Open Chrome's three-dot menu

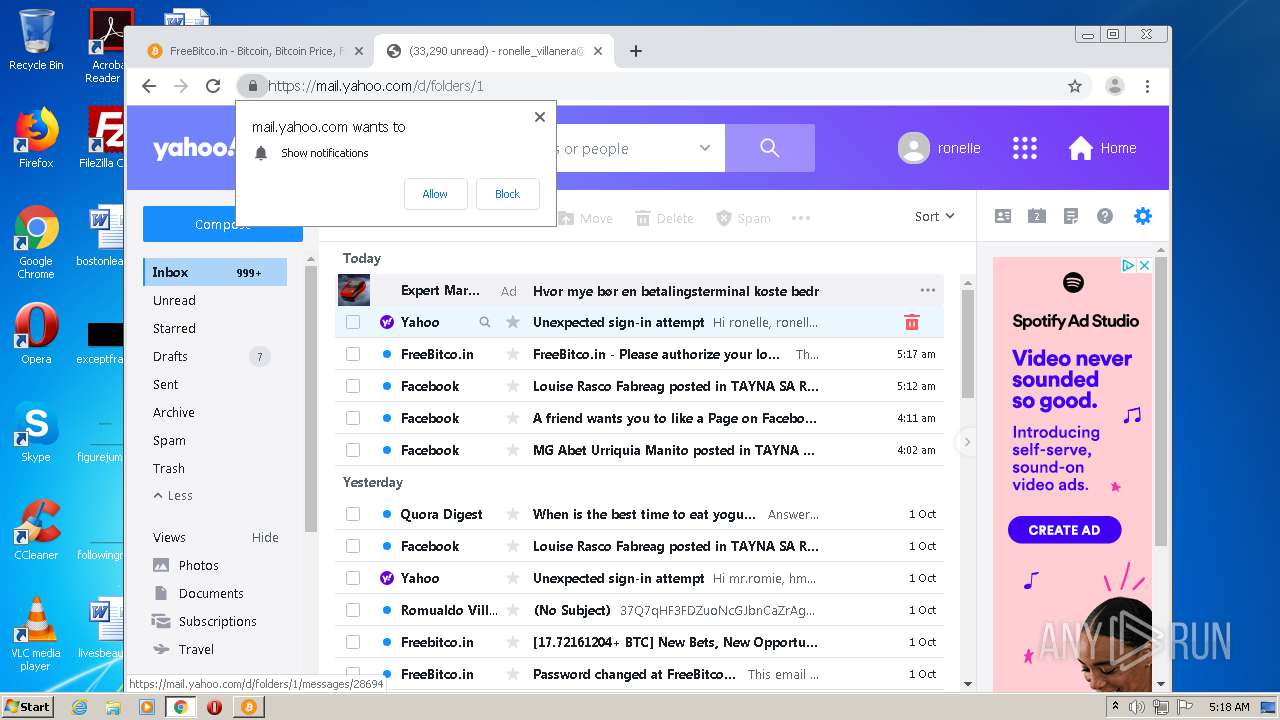pyautogui.click(x=1147, y=86)
